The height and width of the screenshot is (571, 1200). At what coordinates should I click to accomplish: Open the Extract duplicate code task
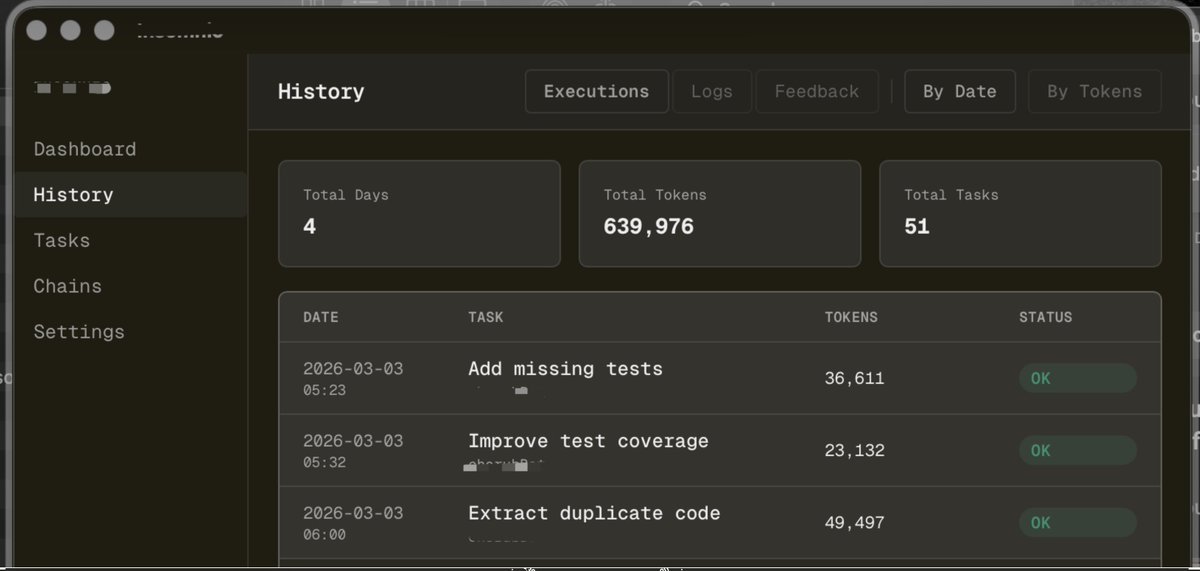pyautogui.click(x=594, y=513)
